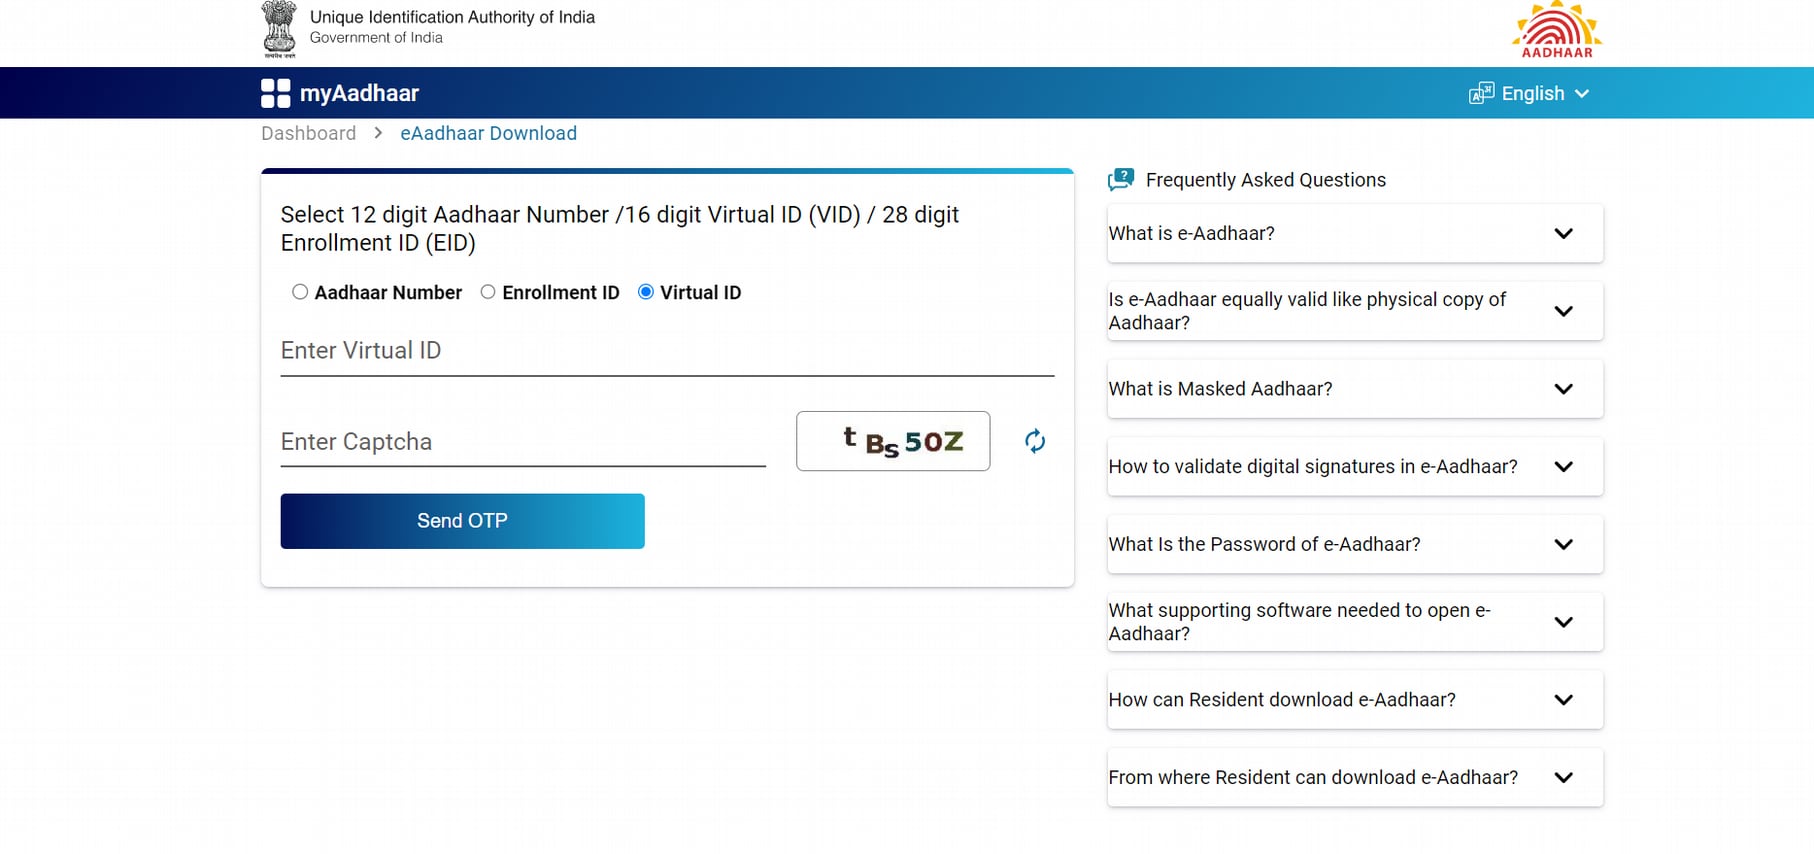Expand 'What Is the Password of e-Aadhaar?'

click(x=1355, y=544)
